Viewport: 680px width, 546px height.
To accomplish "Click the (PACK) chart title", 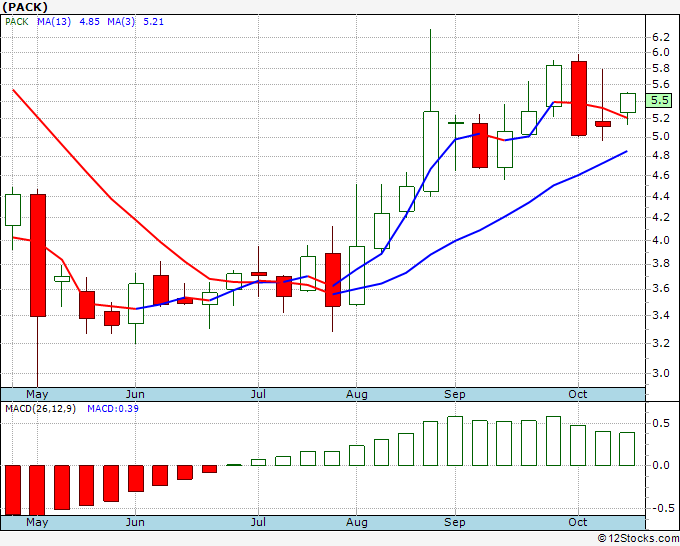I will pyautogui.click(x=25, y=7).
